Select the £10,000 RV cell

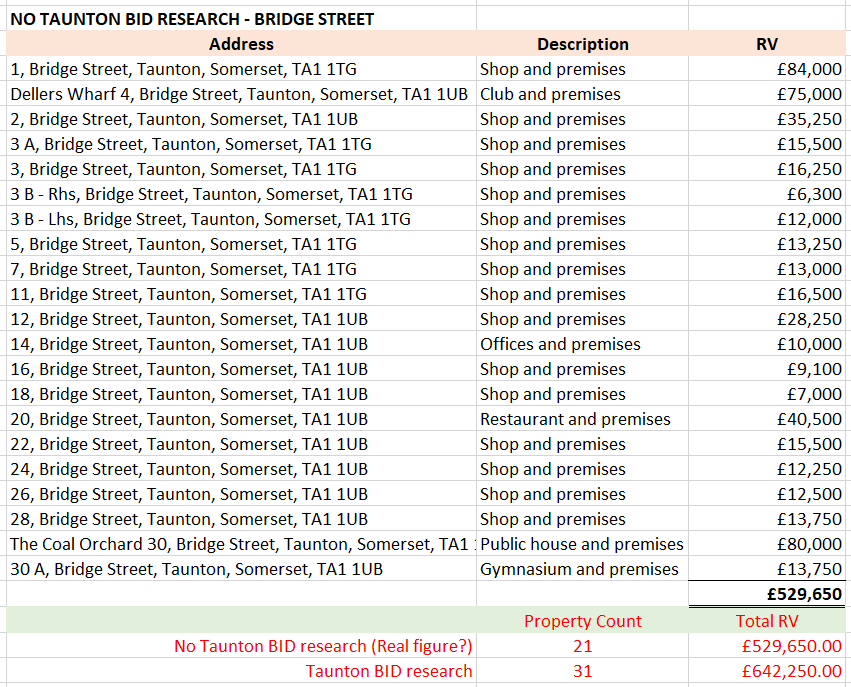click(767, 344)
